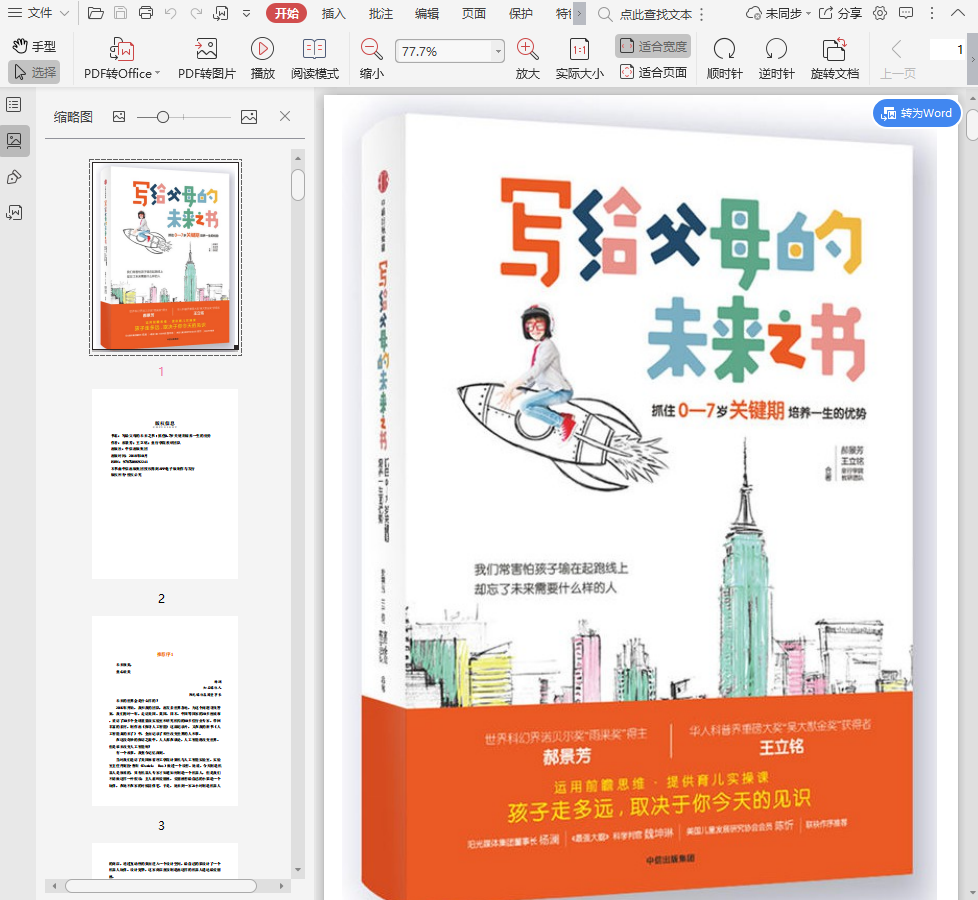Rotate view 顺时针 clockwise
Image resolution: width=978 pixels, height=900 pixels.
[x=724, y=59]
